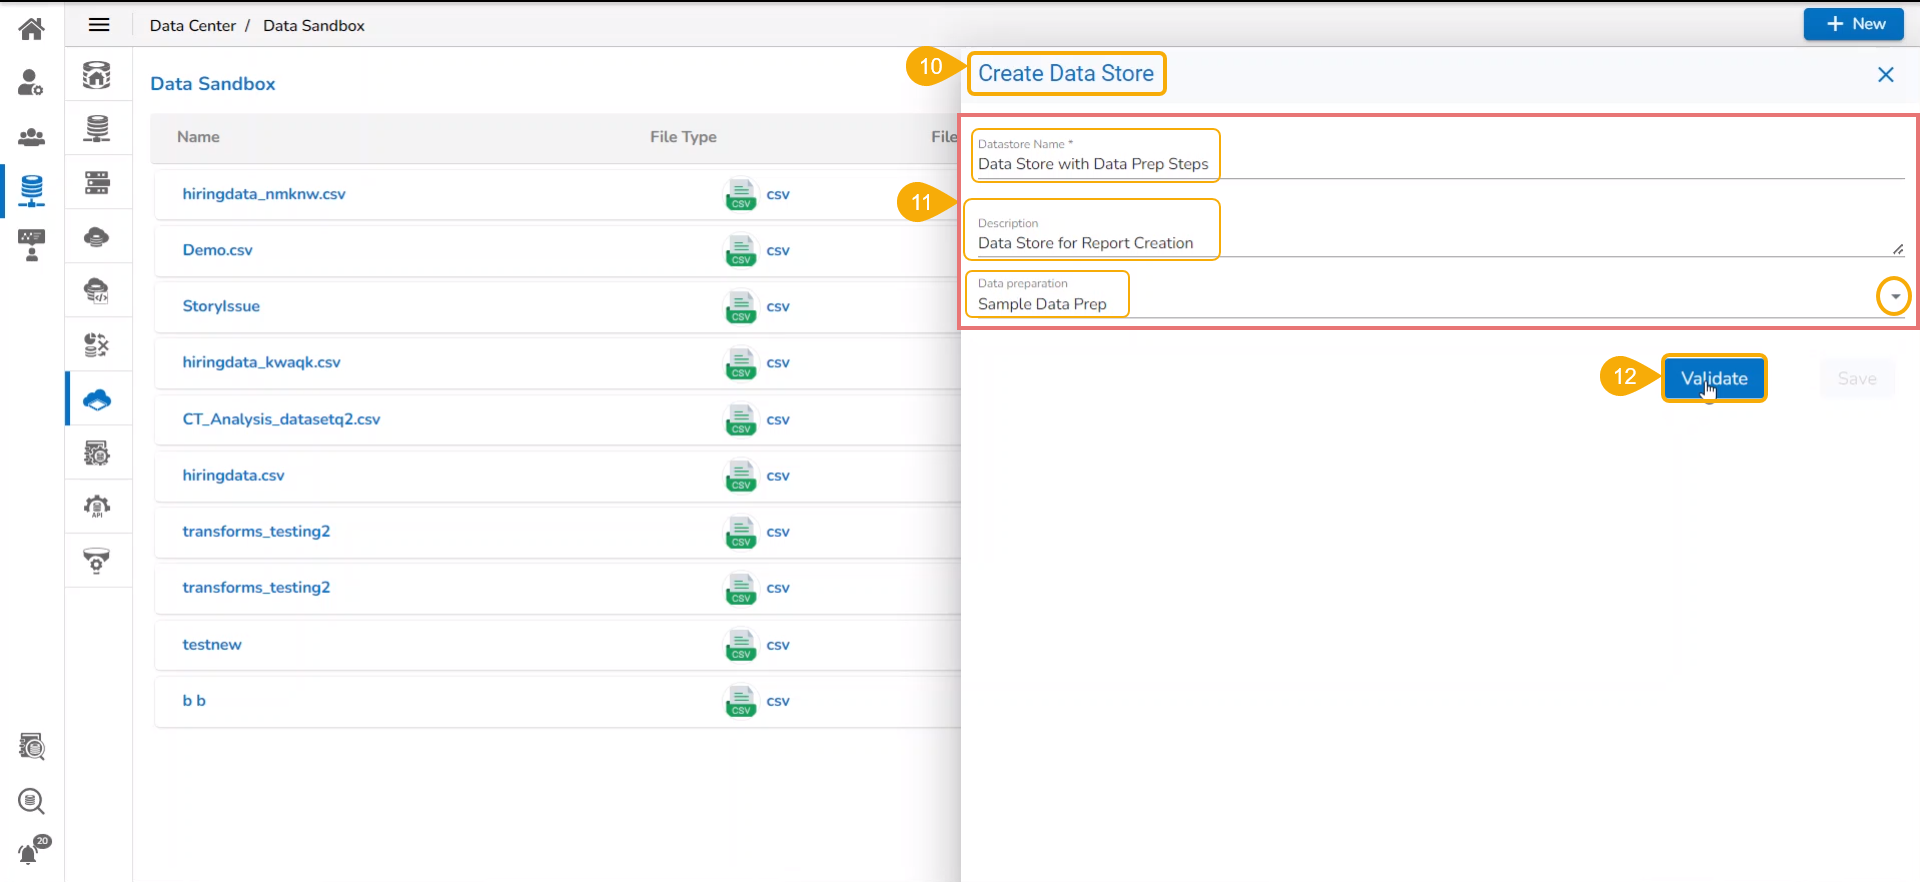Click the Validate button
The width and height of the screenshot is (1920, 882).
click(x=1714, y=379)
